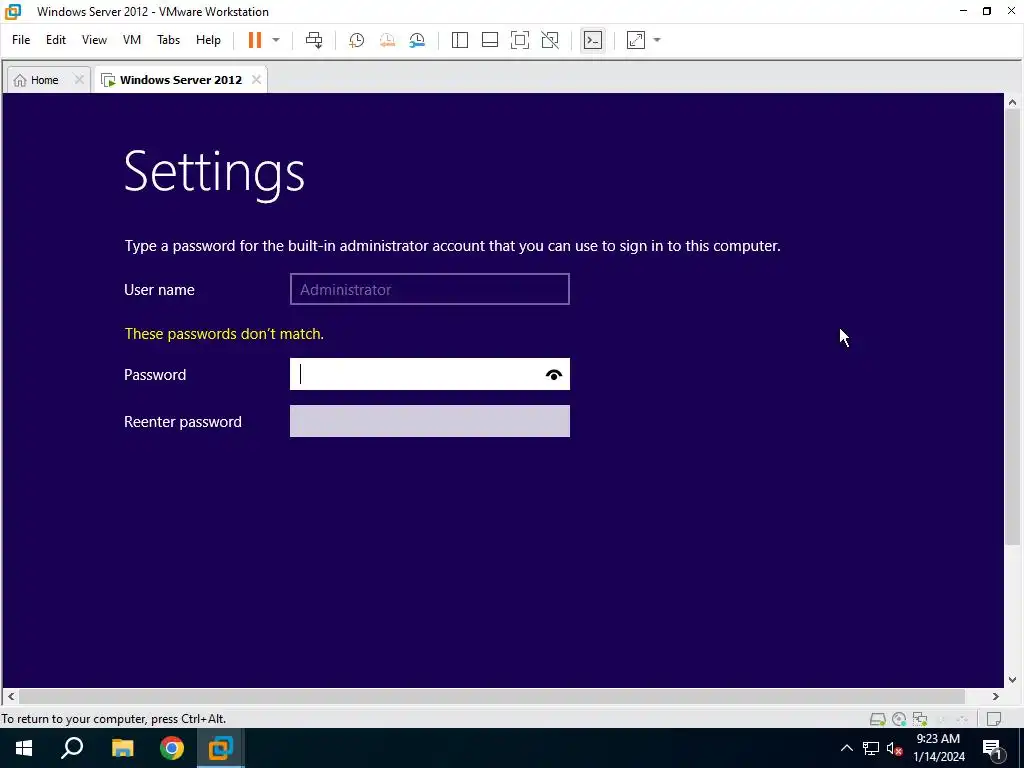The image size is (1024, 768).
Task: Click the 'These passwords don't match.' message
Action: click(224, 334)
